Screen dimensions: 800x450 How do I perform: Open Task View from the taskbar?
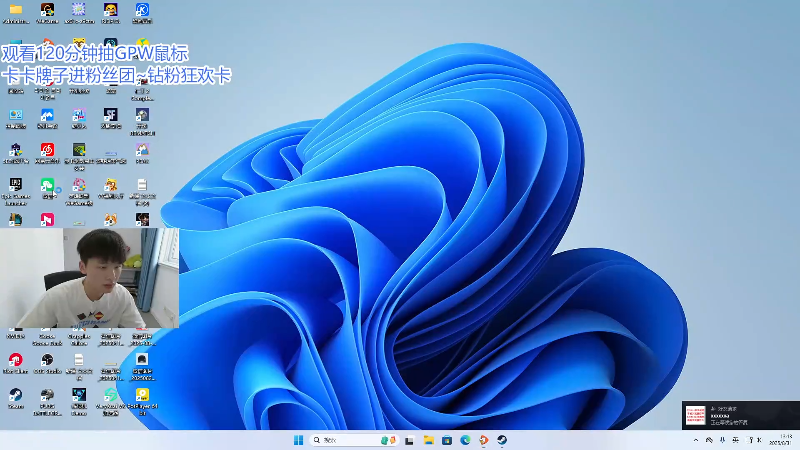click(x=409, y=440)
